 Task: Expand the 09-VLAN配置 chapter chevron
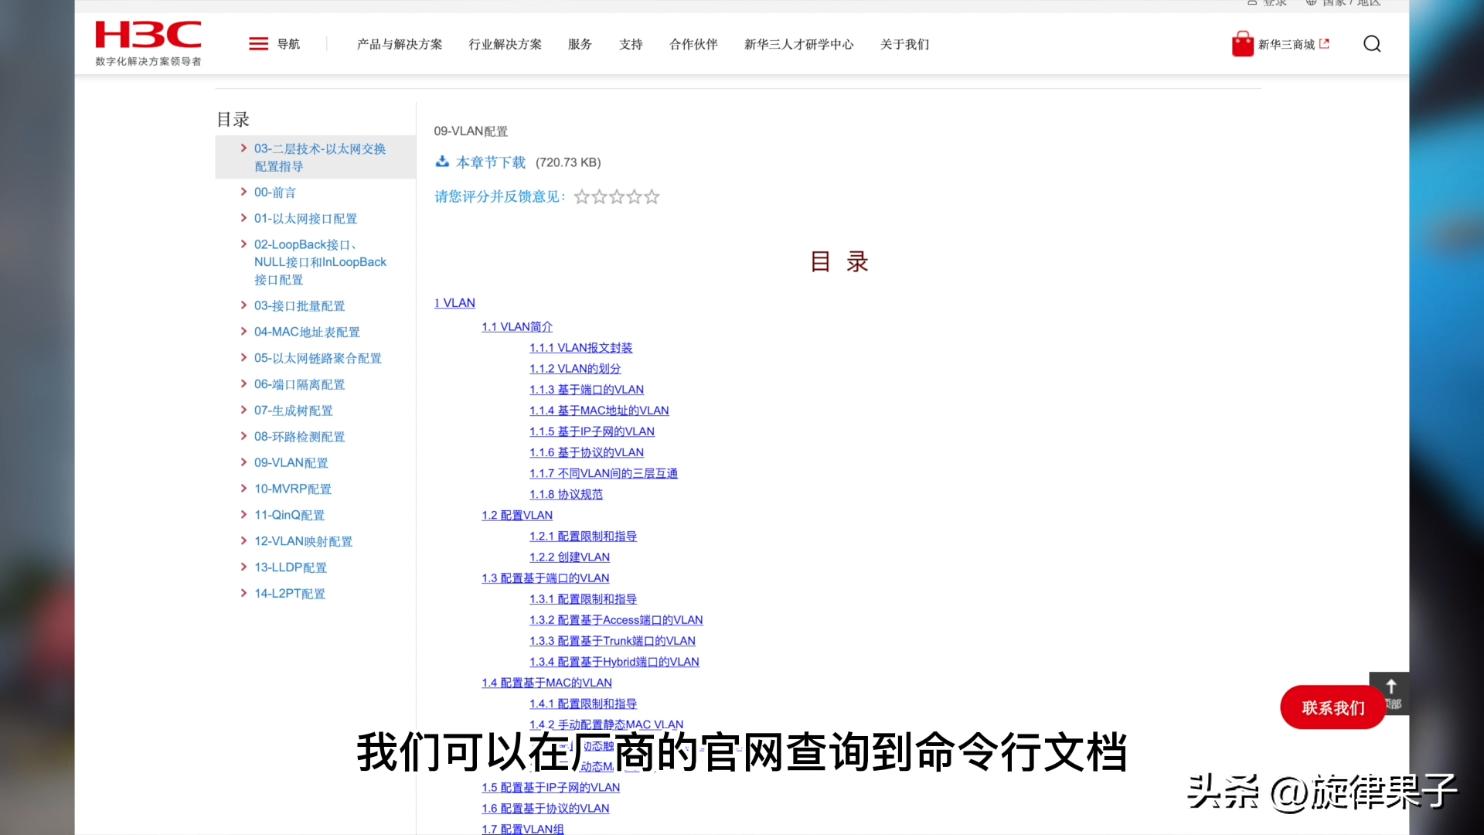click(243, 462)
